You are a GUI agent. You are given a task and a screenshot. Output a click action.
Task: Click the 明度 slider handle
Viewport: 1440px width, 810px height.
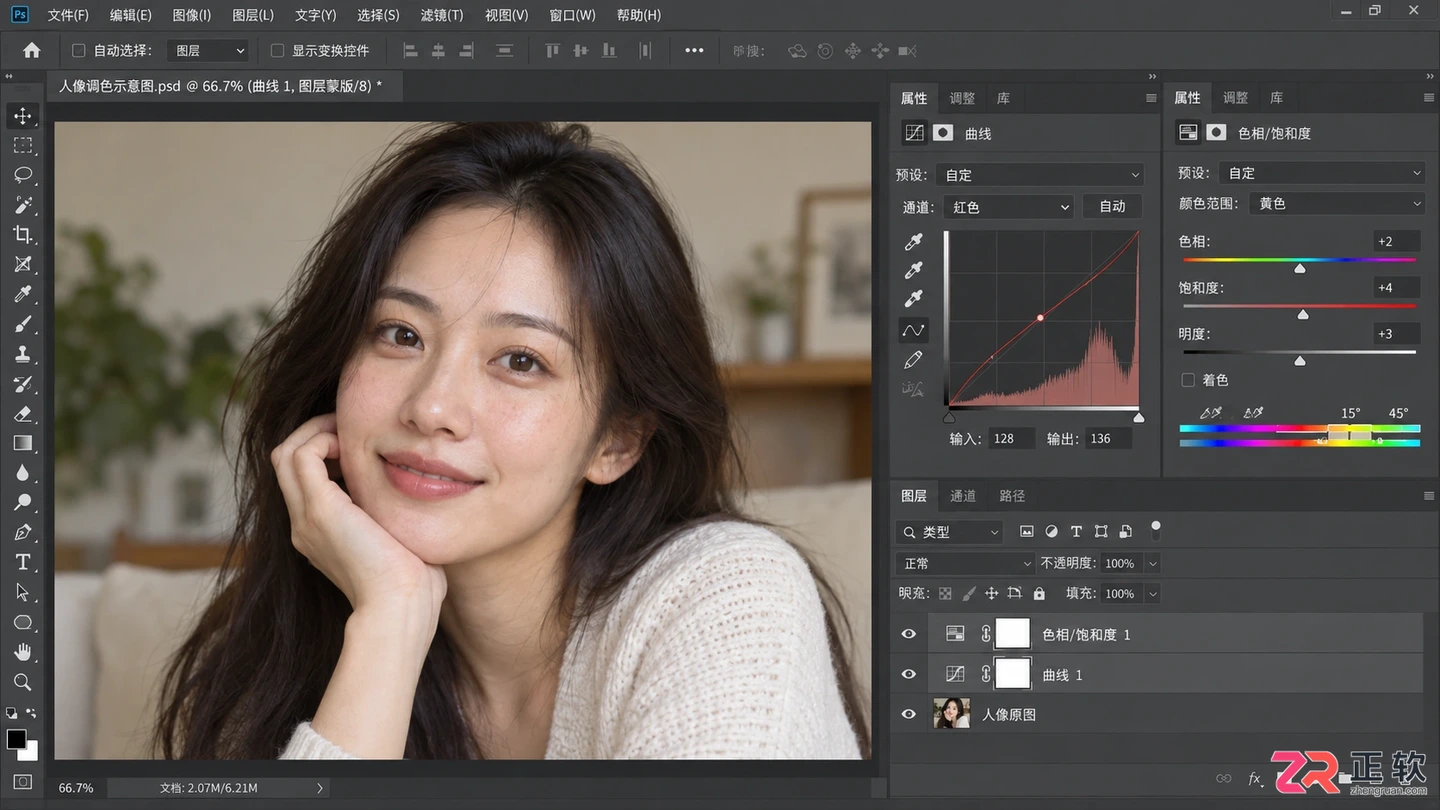coord(1300,360)
